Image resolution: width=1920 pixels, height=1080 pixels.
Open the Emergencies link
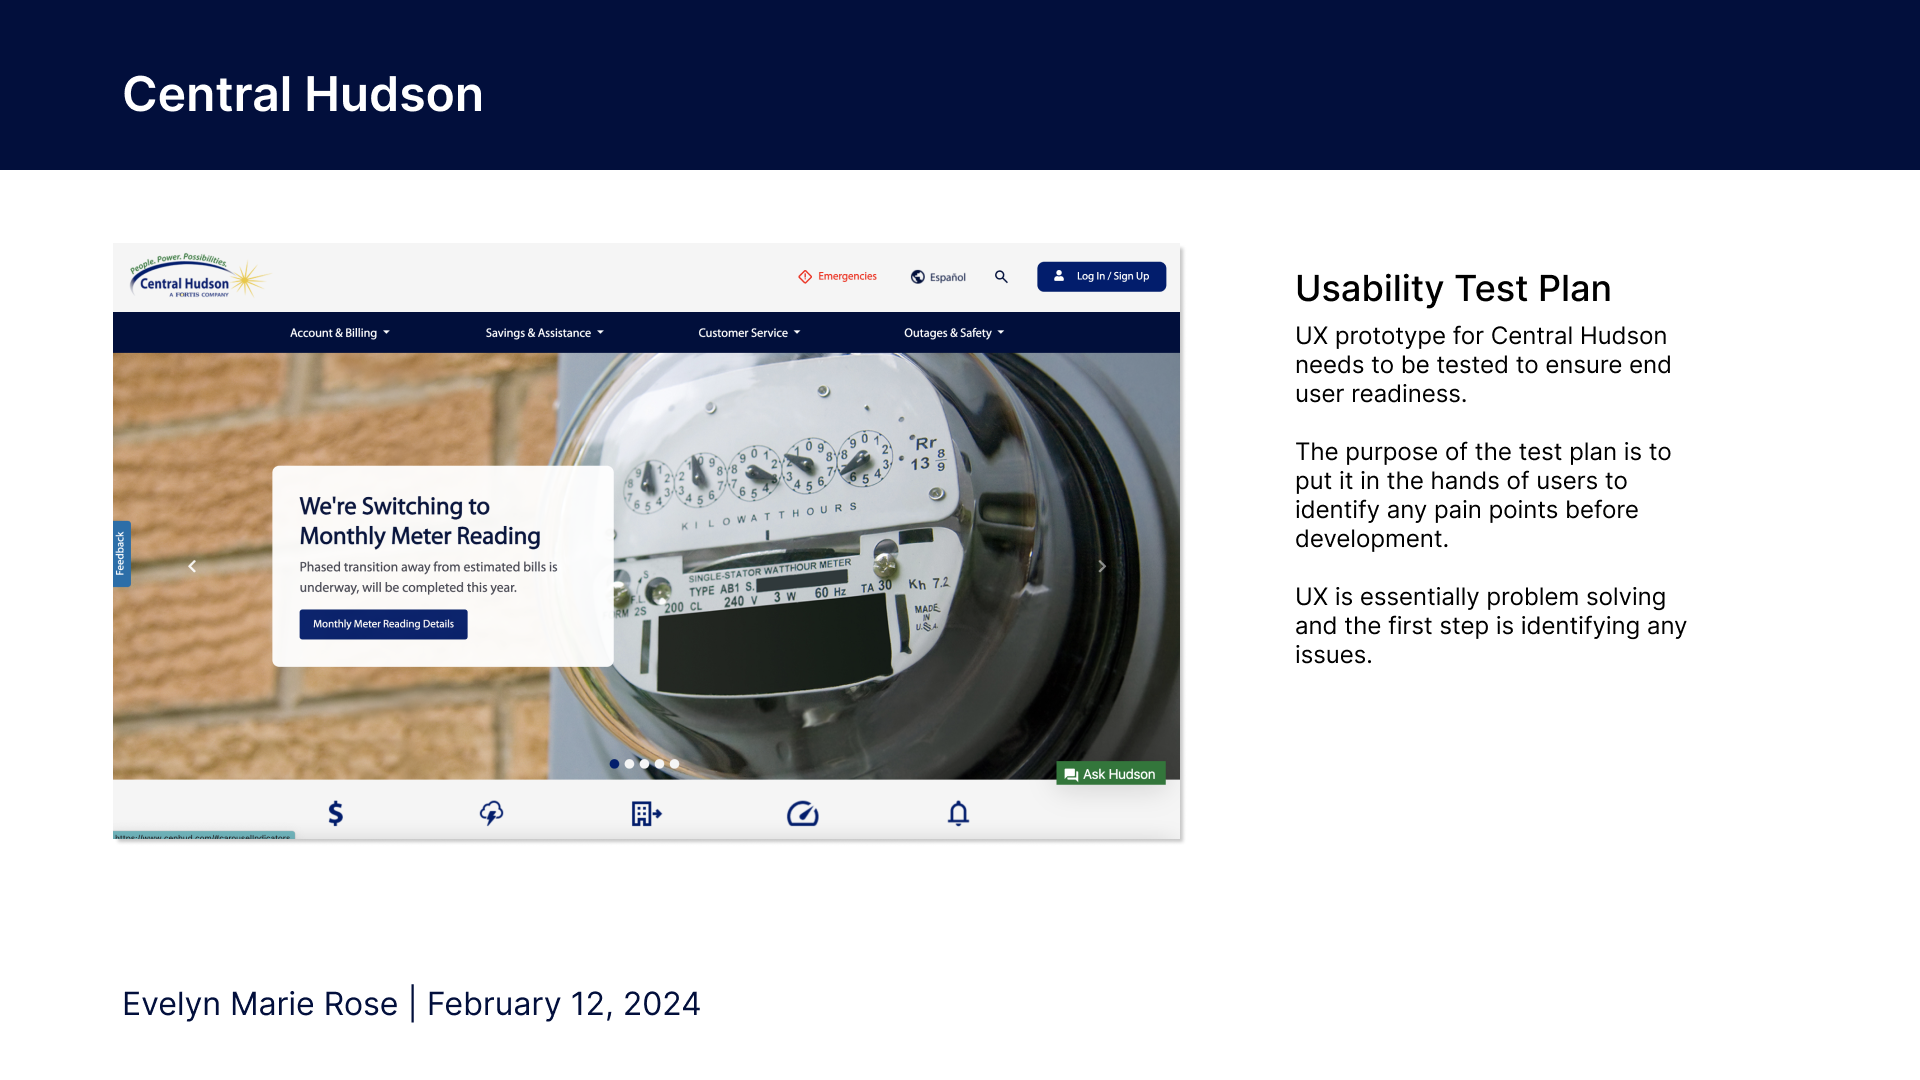pos(838,277)
